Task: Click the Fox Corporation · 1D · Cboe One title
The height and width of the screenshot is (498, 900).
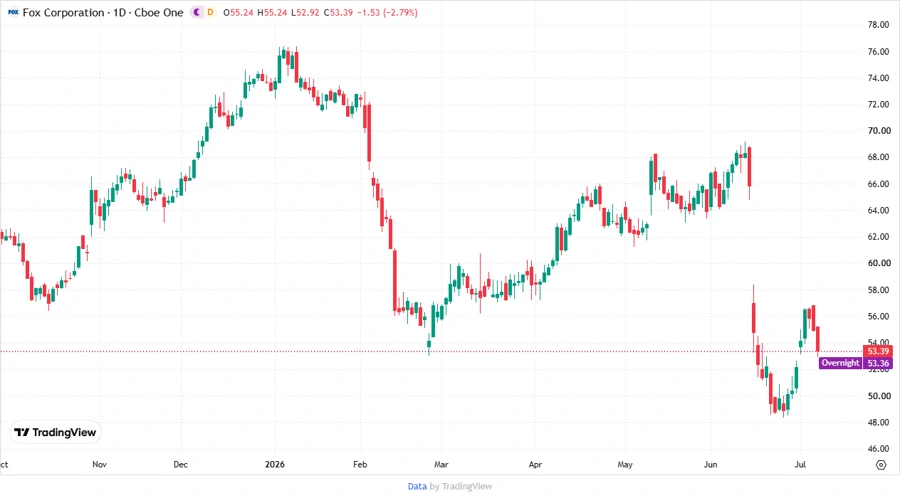Action: [x=103, y=12]
